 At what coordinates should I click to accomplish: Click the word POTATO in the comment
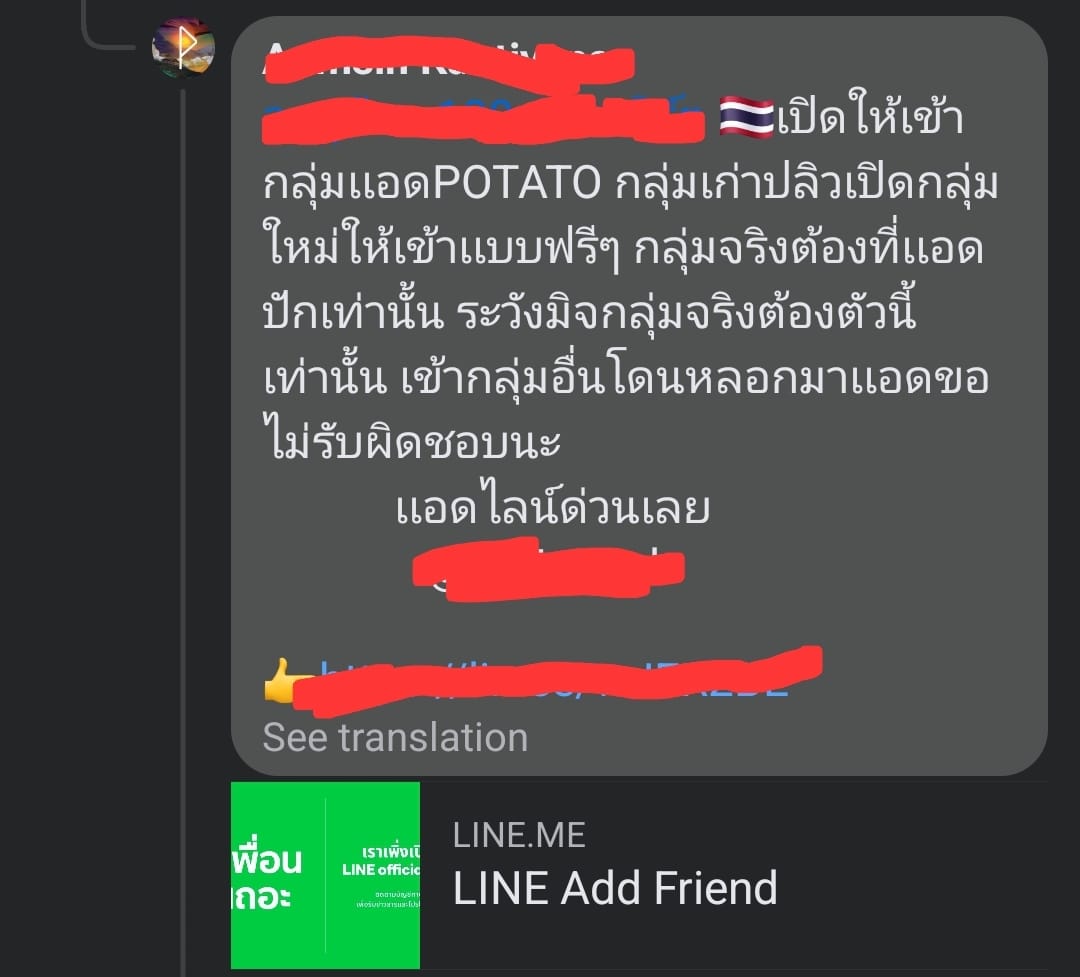[x=517, y=183]
